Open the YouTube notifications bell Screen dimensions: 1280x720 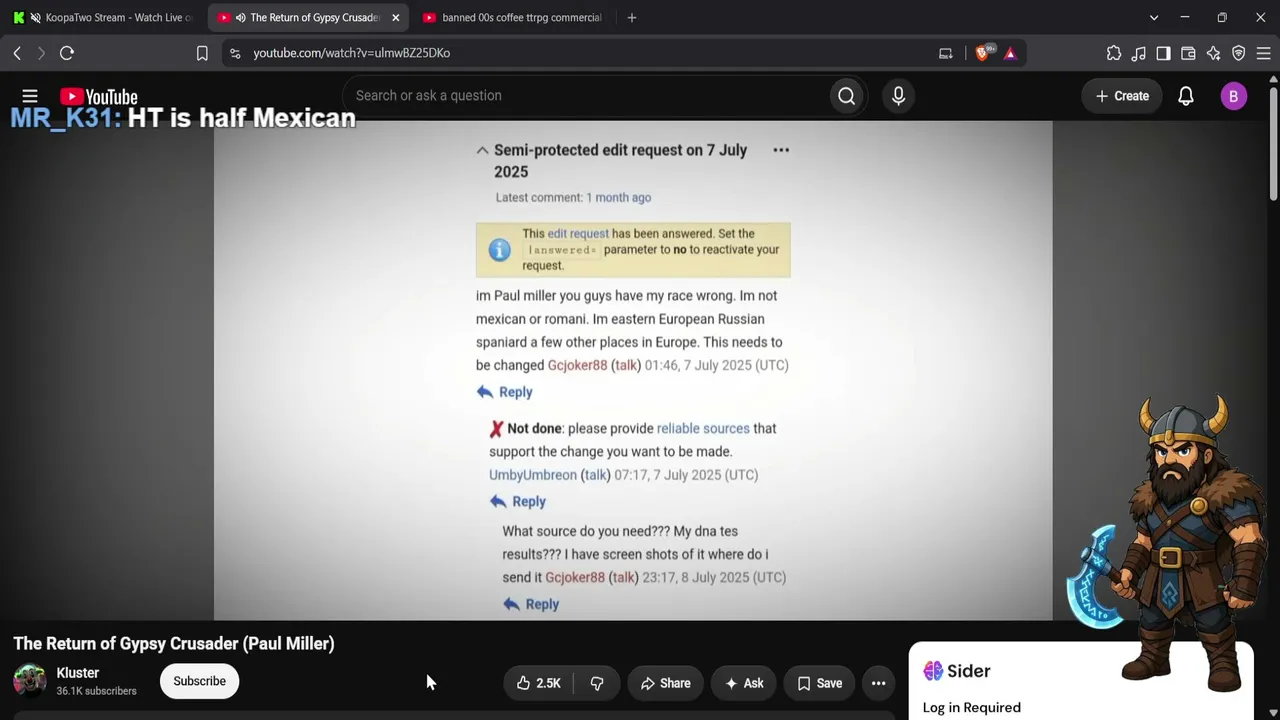click(x=1186, y=96)
